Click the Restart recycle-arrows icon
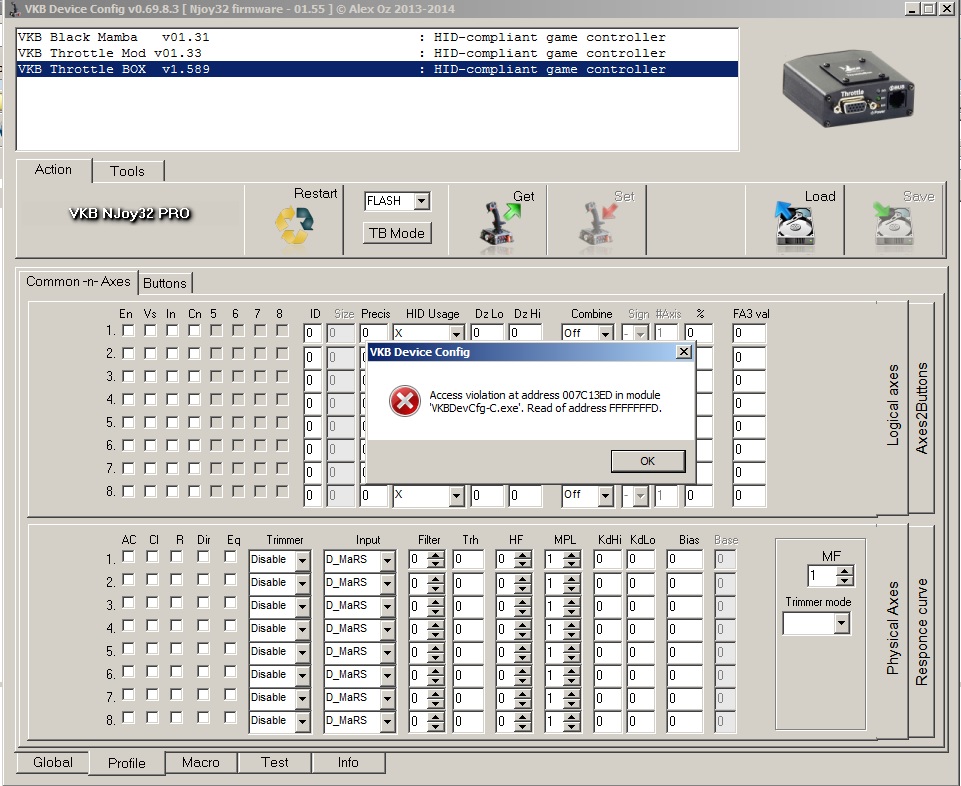The width and height of the screenshot is (961, 786). coord(294,225)
